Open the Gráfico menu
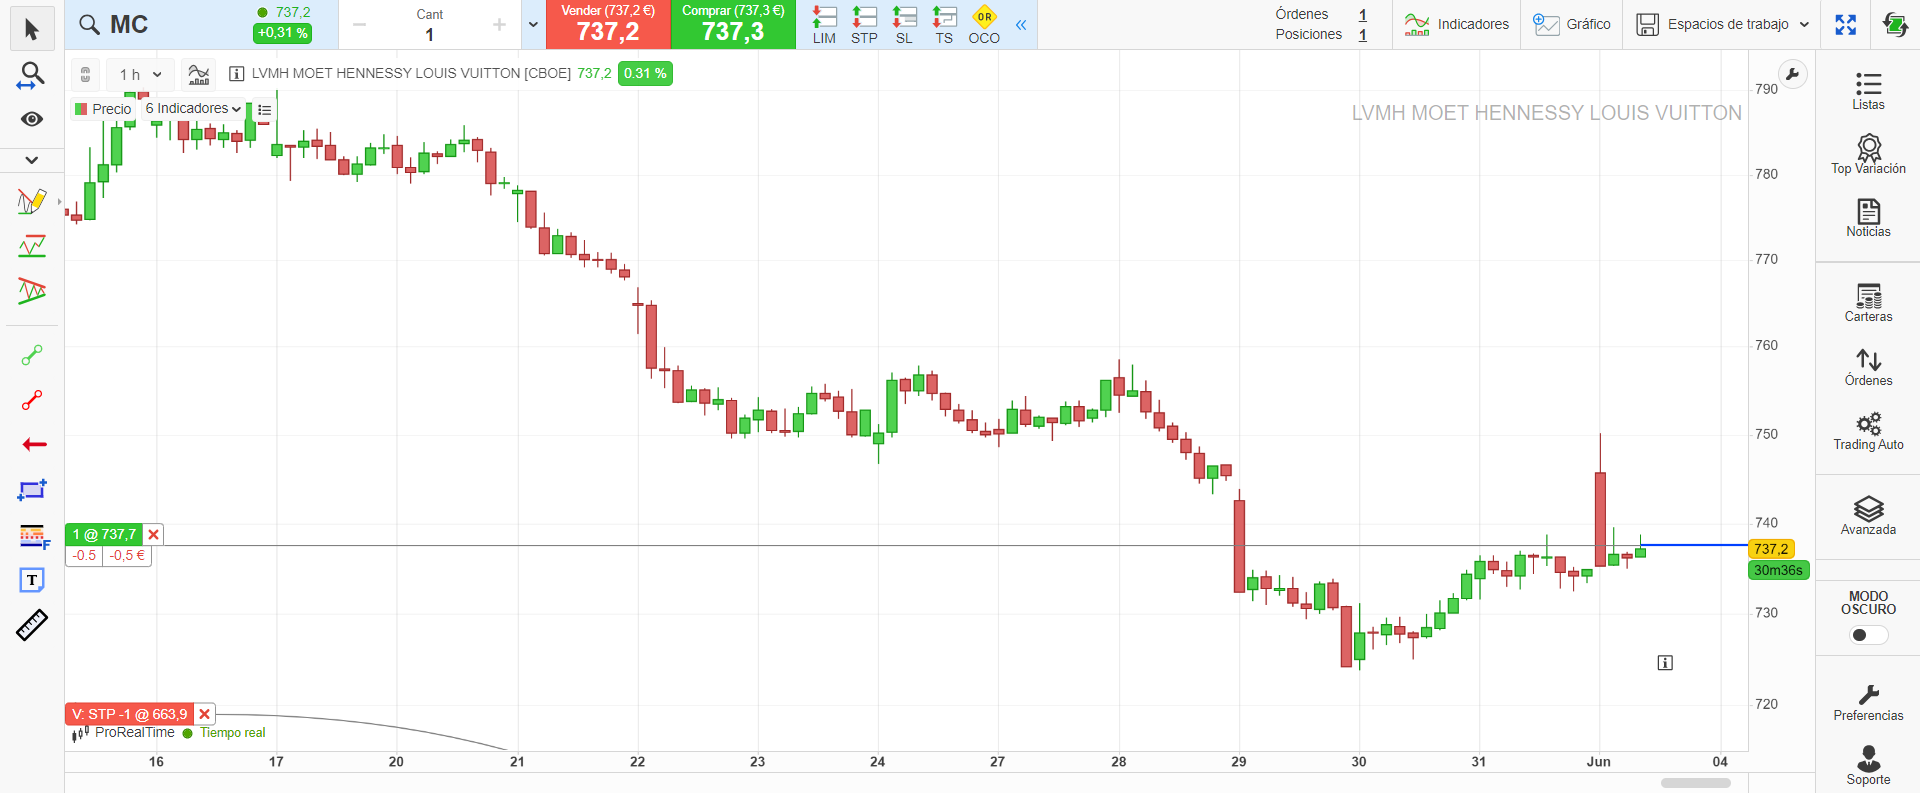 [x=1572, y=25]
